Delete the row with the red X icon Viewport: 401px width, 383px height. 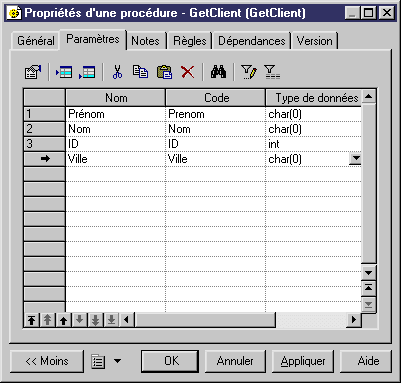click(188, 72)
